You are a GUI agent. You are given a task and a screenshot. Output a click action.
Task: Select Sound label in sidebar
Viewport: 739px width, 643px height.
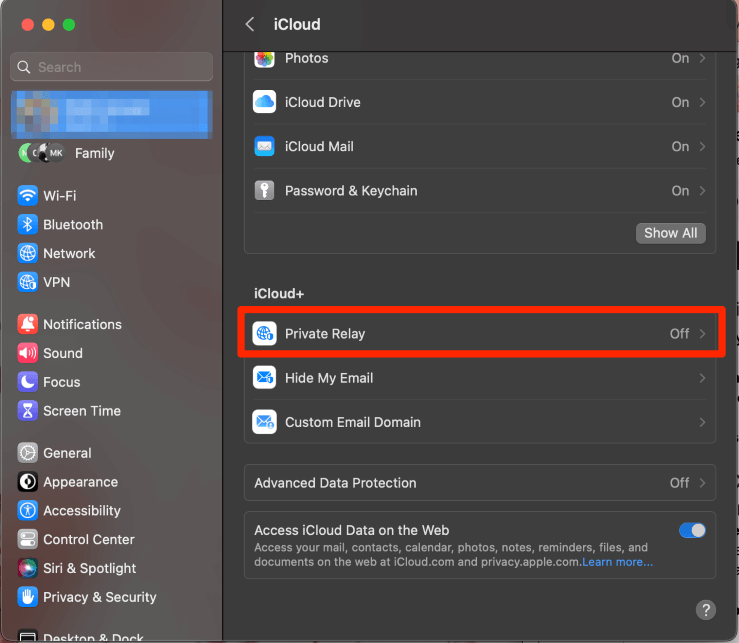tap(63, 353)
